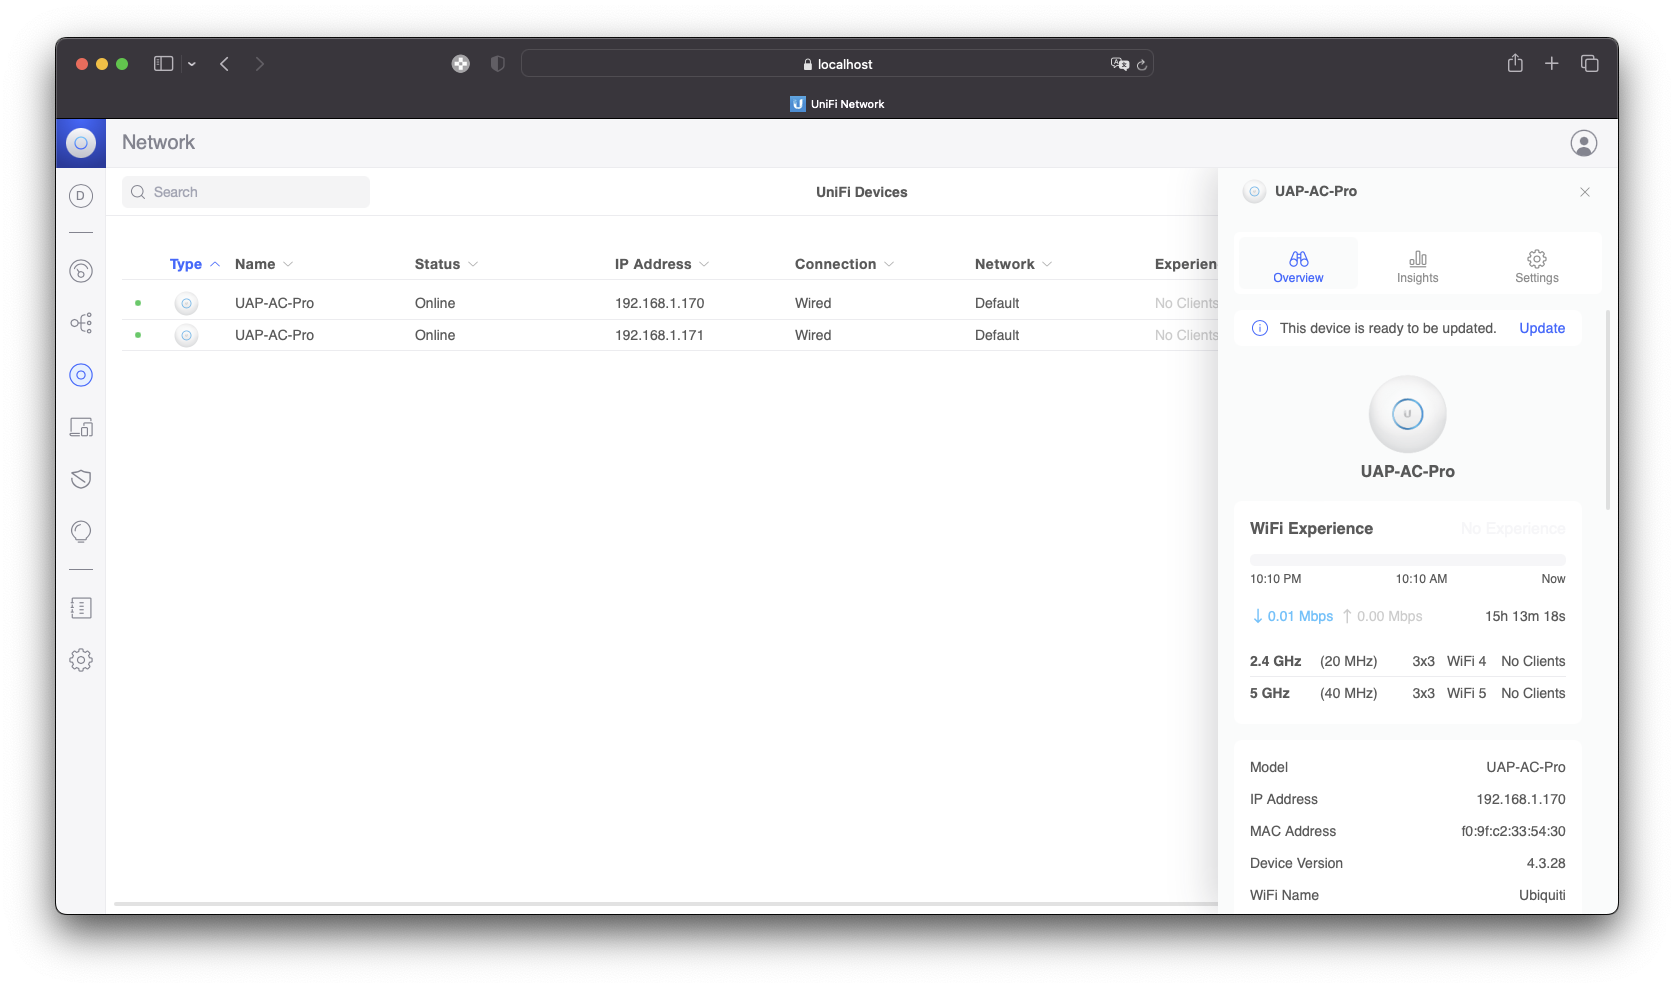1674x988 pixels.
Task: Open the IP Address column dropdown
Action: 704,264
